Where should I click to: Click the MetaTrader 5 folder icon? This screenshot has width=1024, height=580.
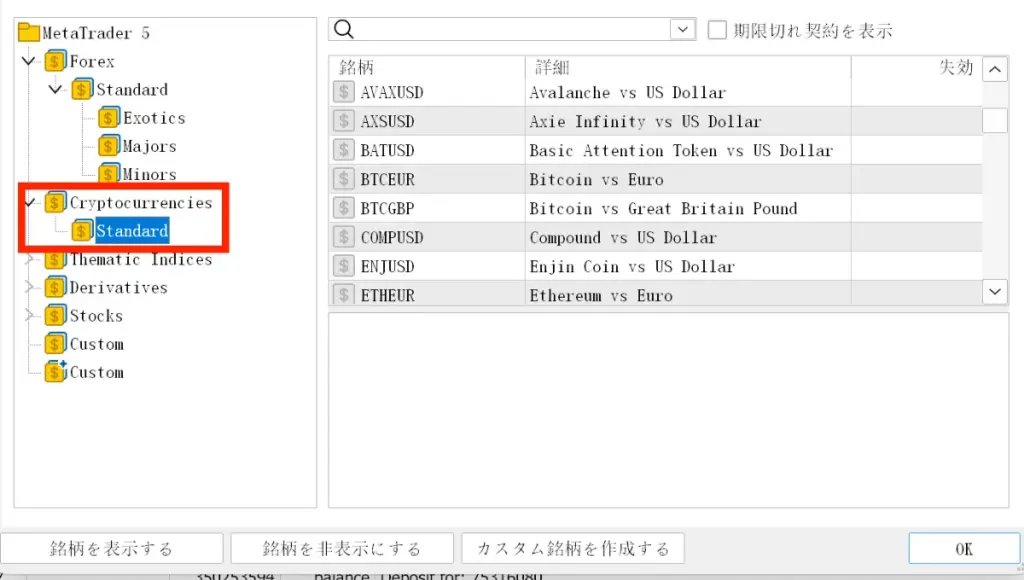[x=27, y=32]
